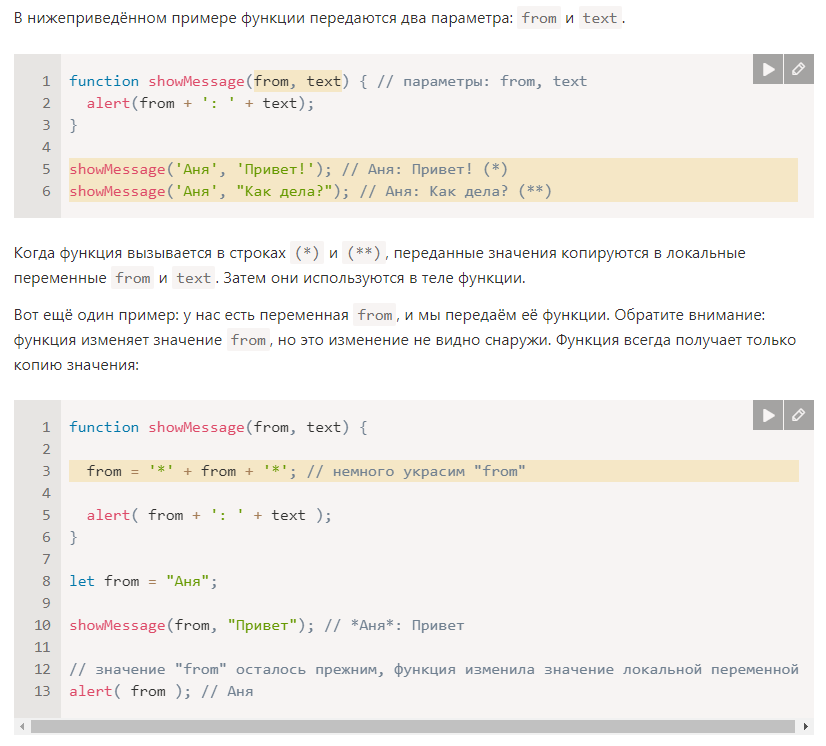Image resolution: width=826 pixels, height=746 pixels.
Task: Click the phrase 'Обратите внимание:'
Action: pyautogui.click(x=690, y=315)
